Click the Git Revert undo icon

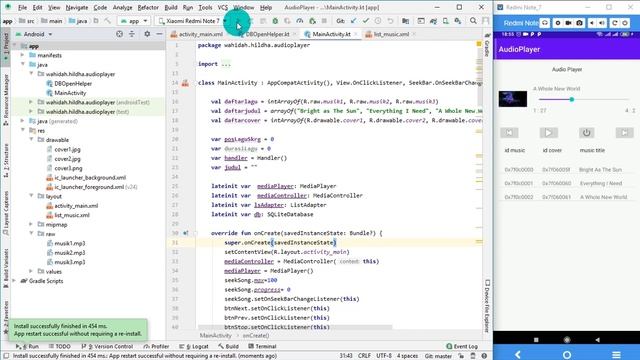(x=390, y=21)
